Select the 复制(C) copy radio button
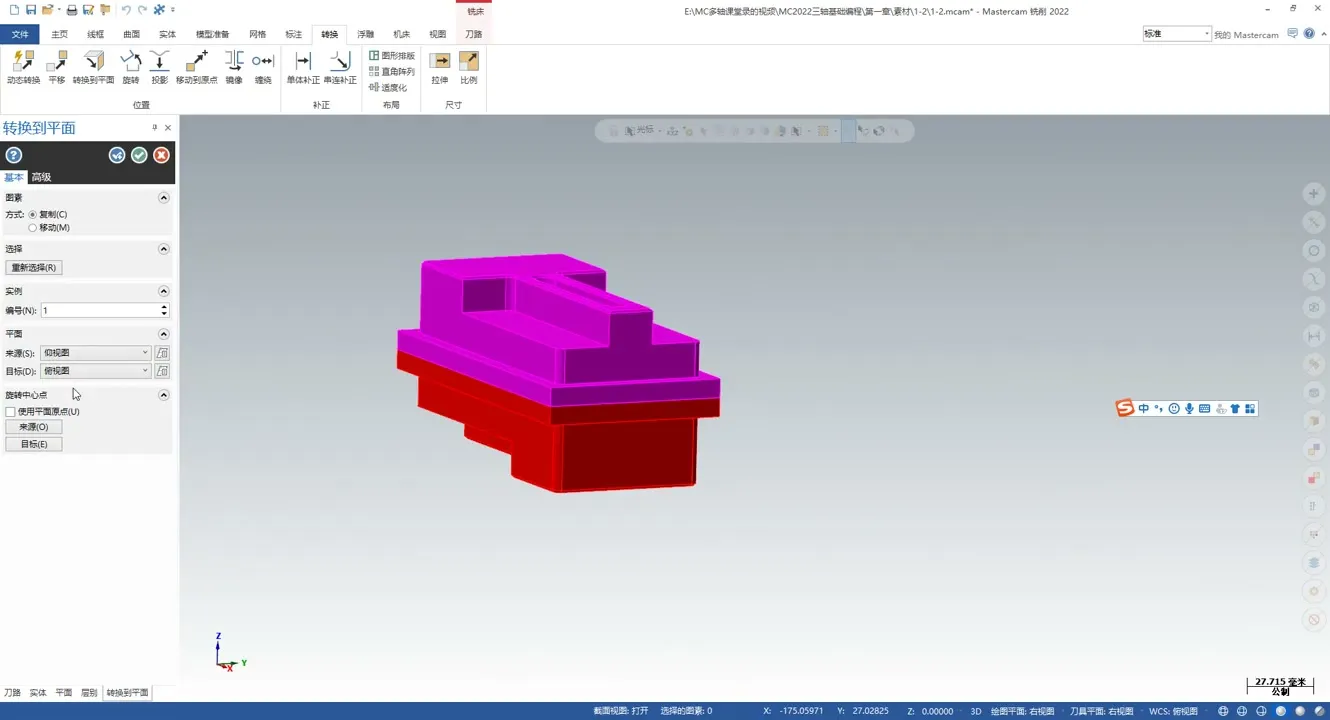 pos(33,215)
